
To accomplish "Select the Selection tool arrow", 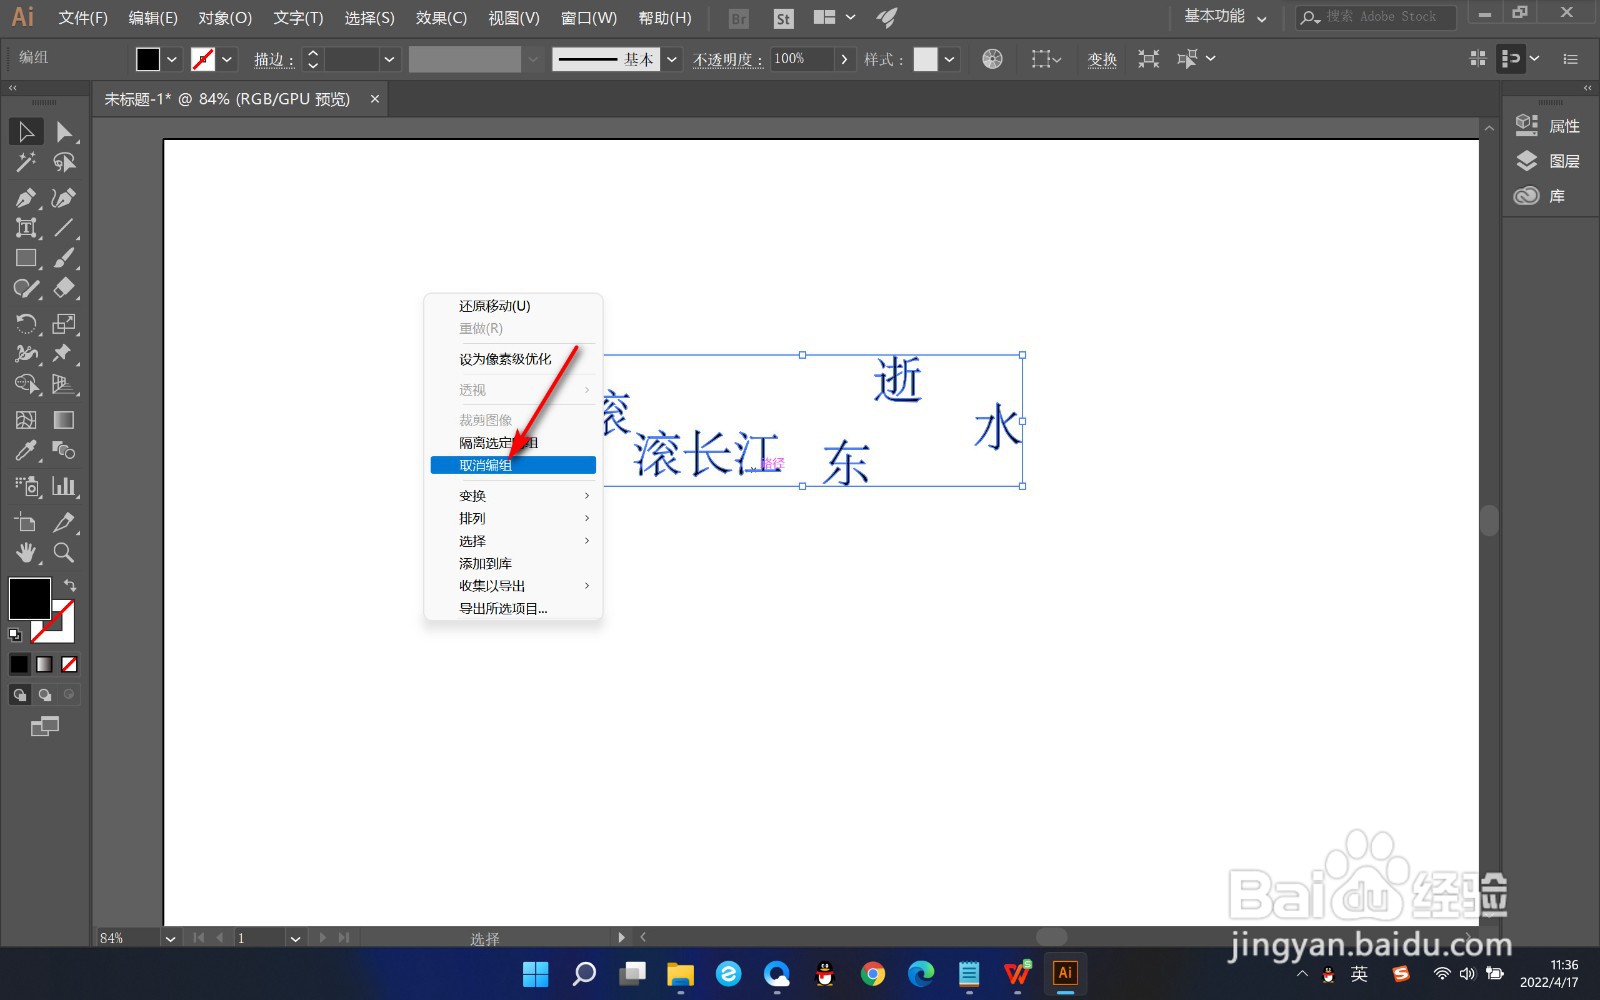I will [26, 131].
